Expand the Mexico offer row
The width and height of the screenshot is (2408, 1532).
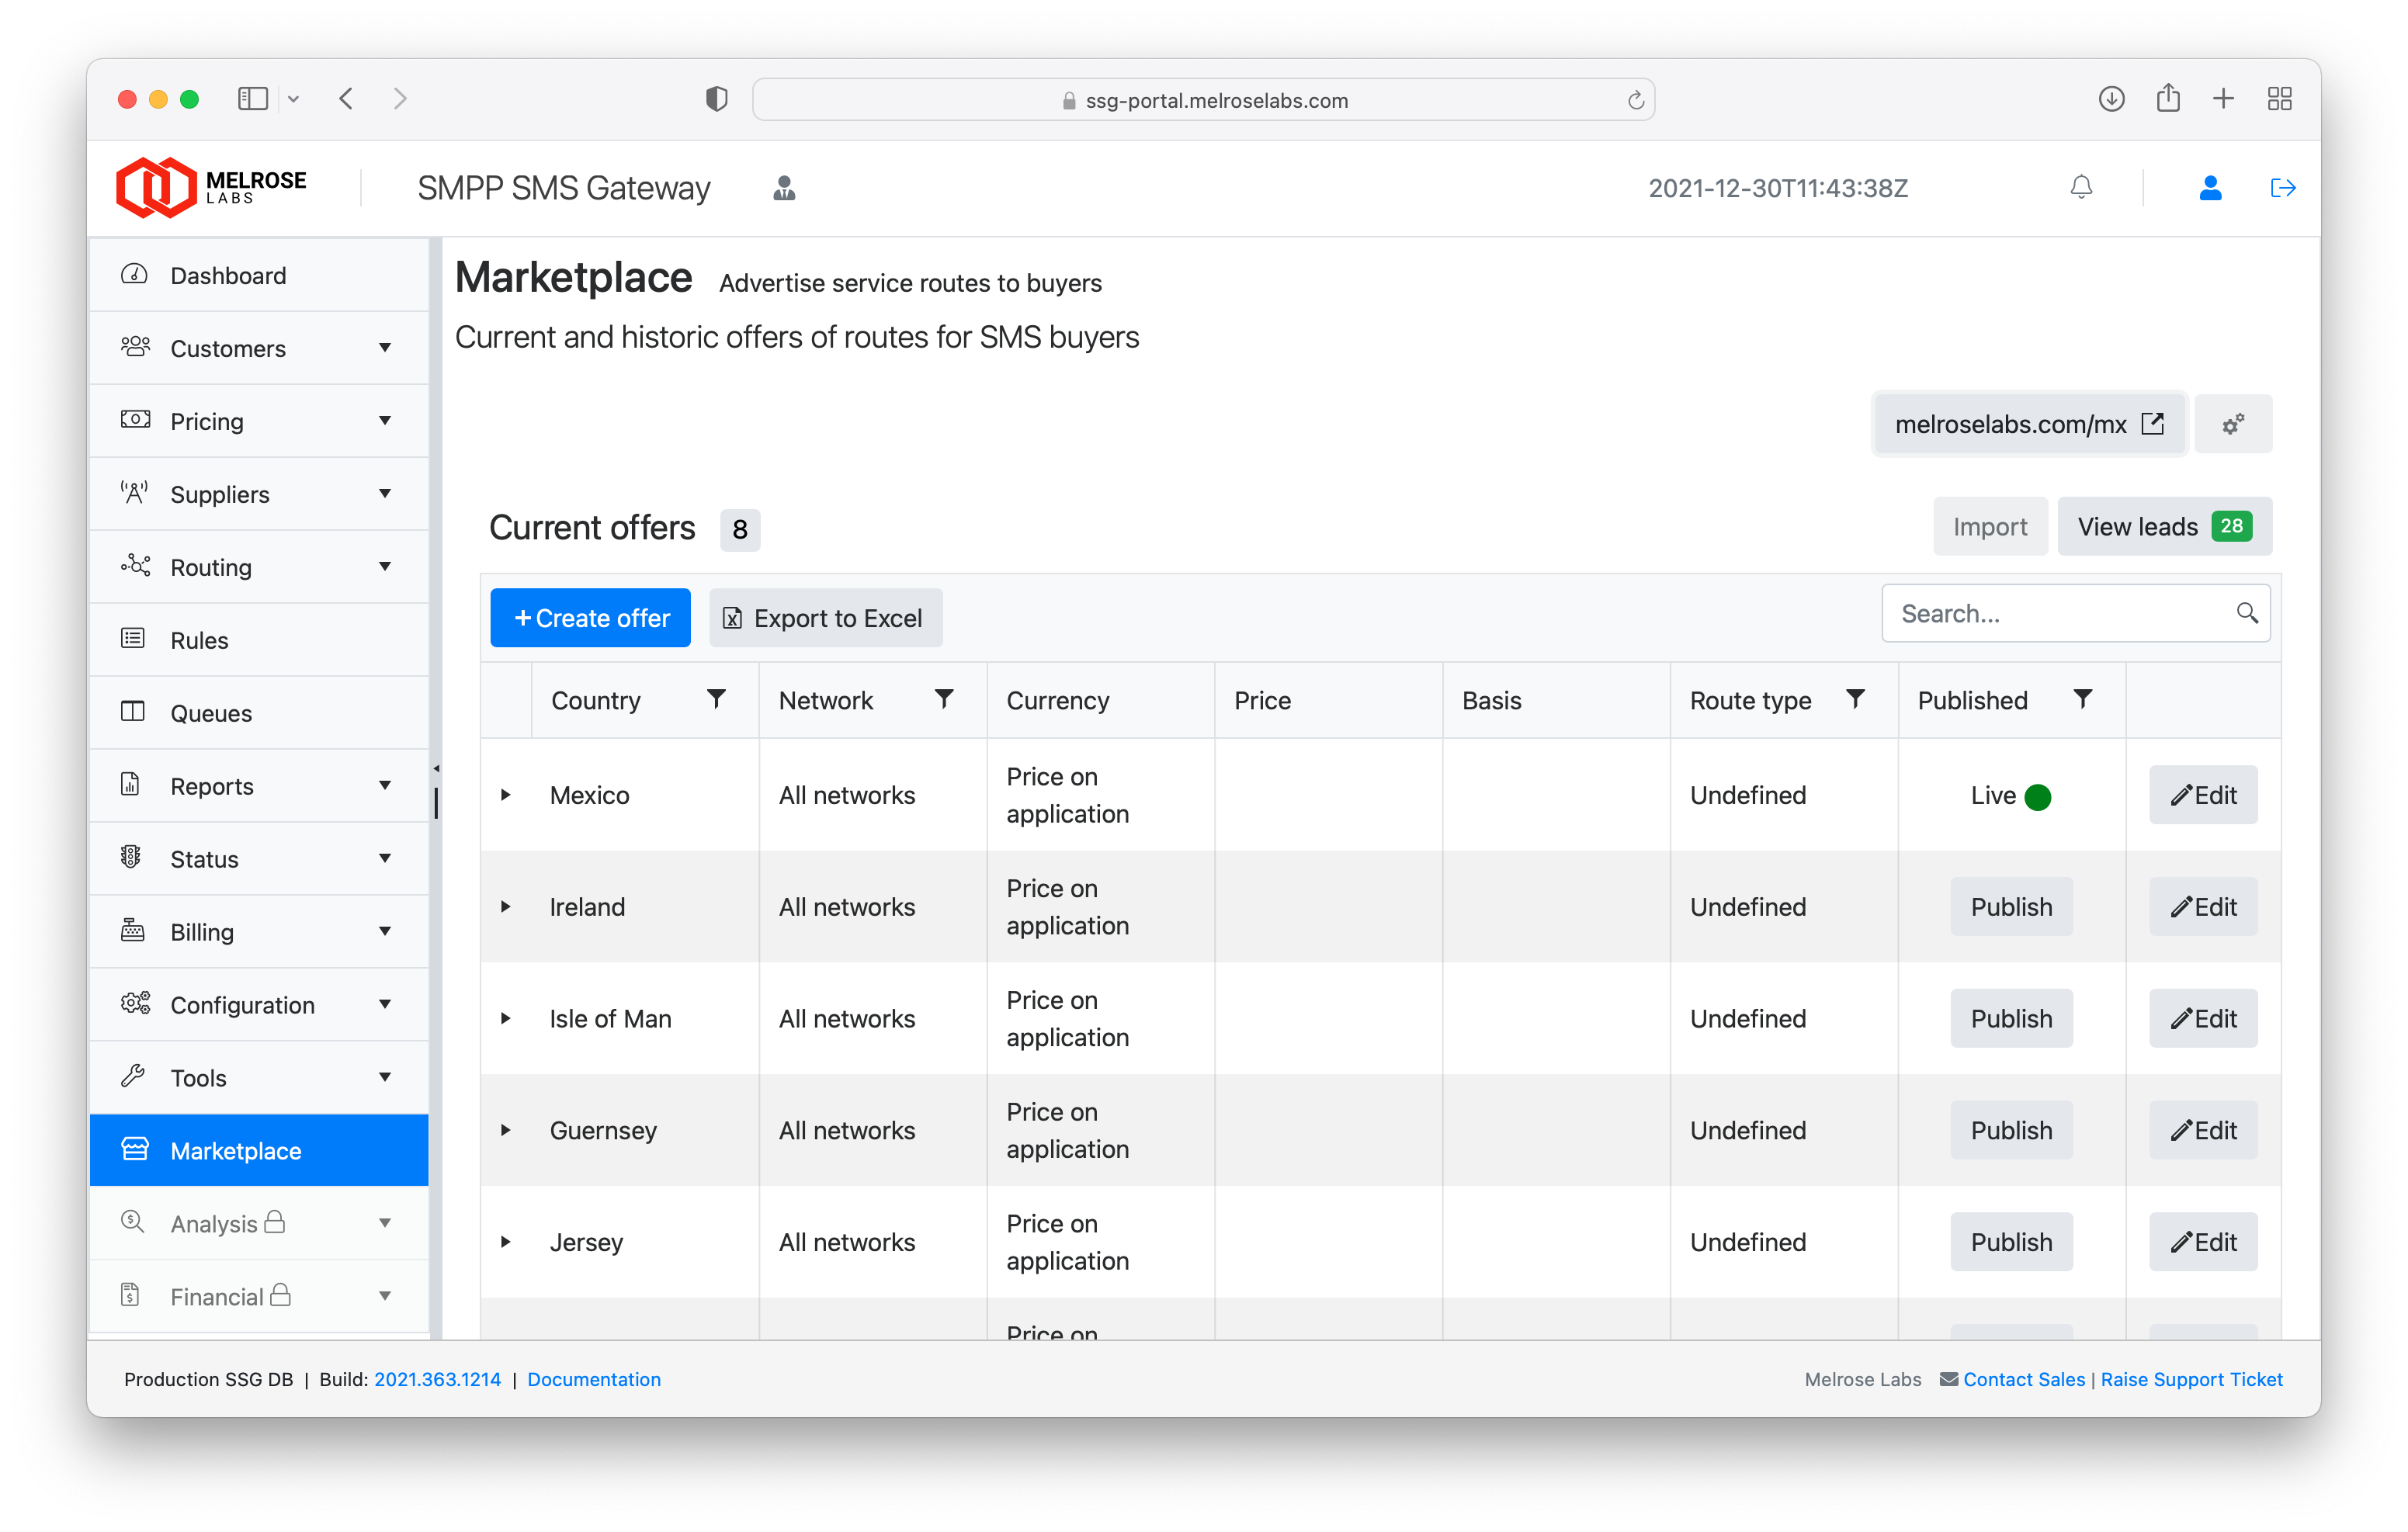(x=506, y=795)
